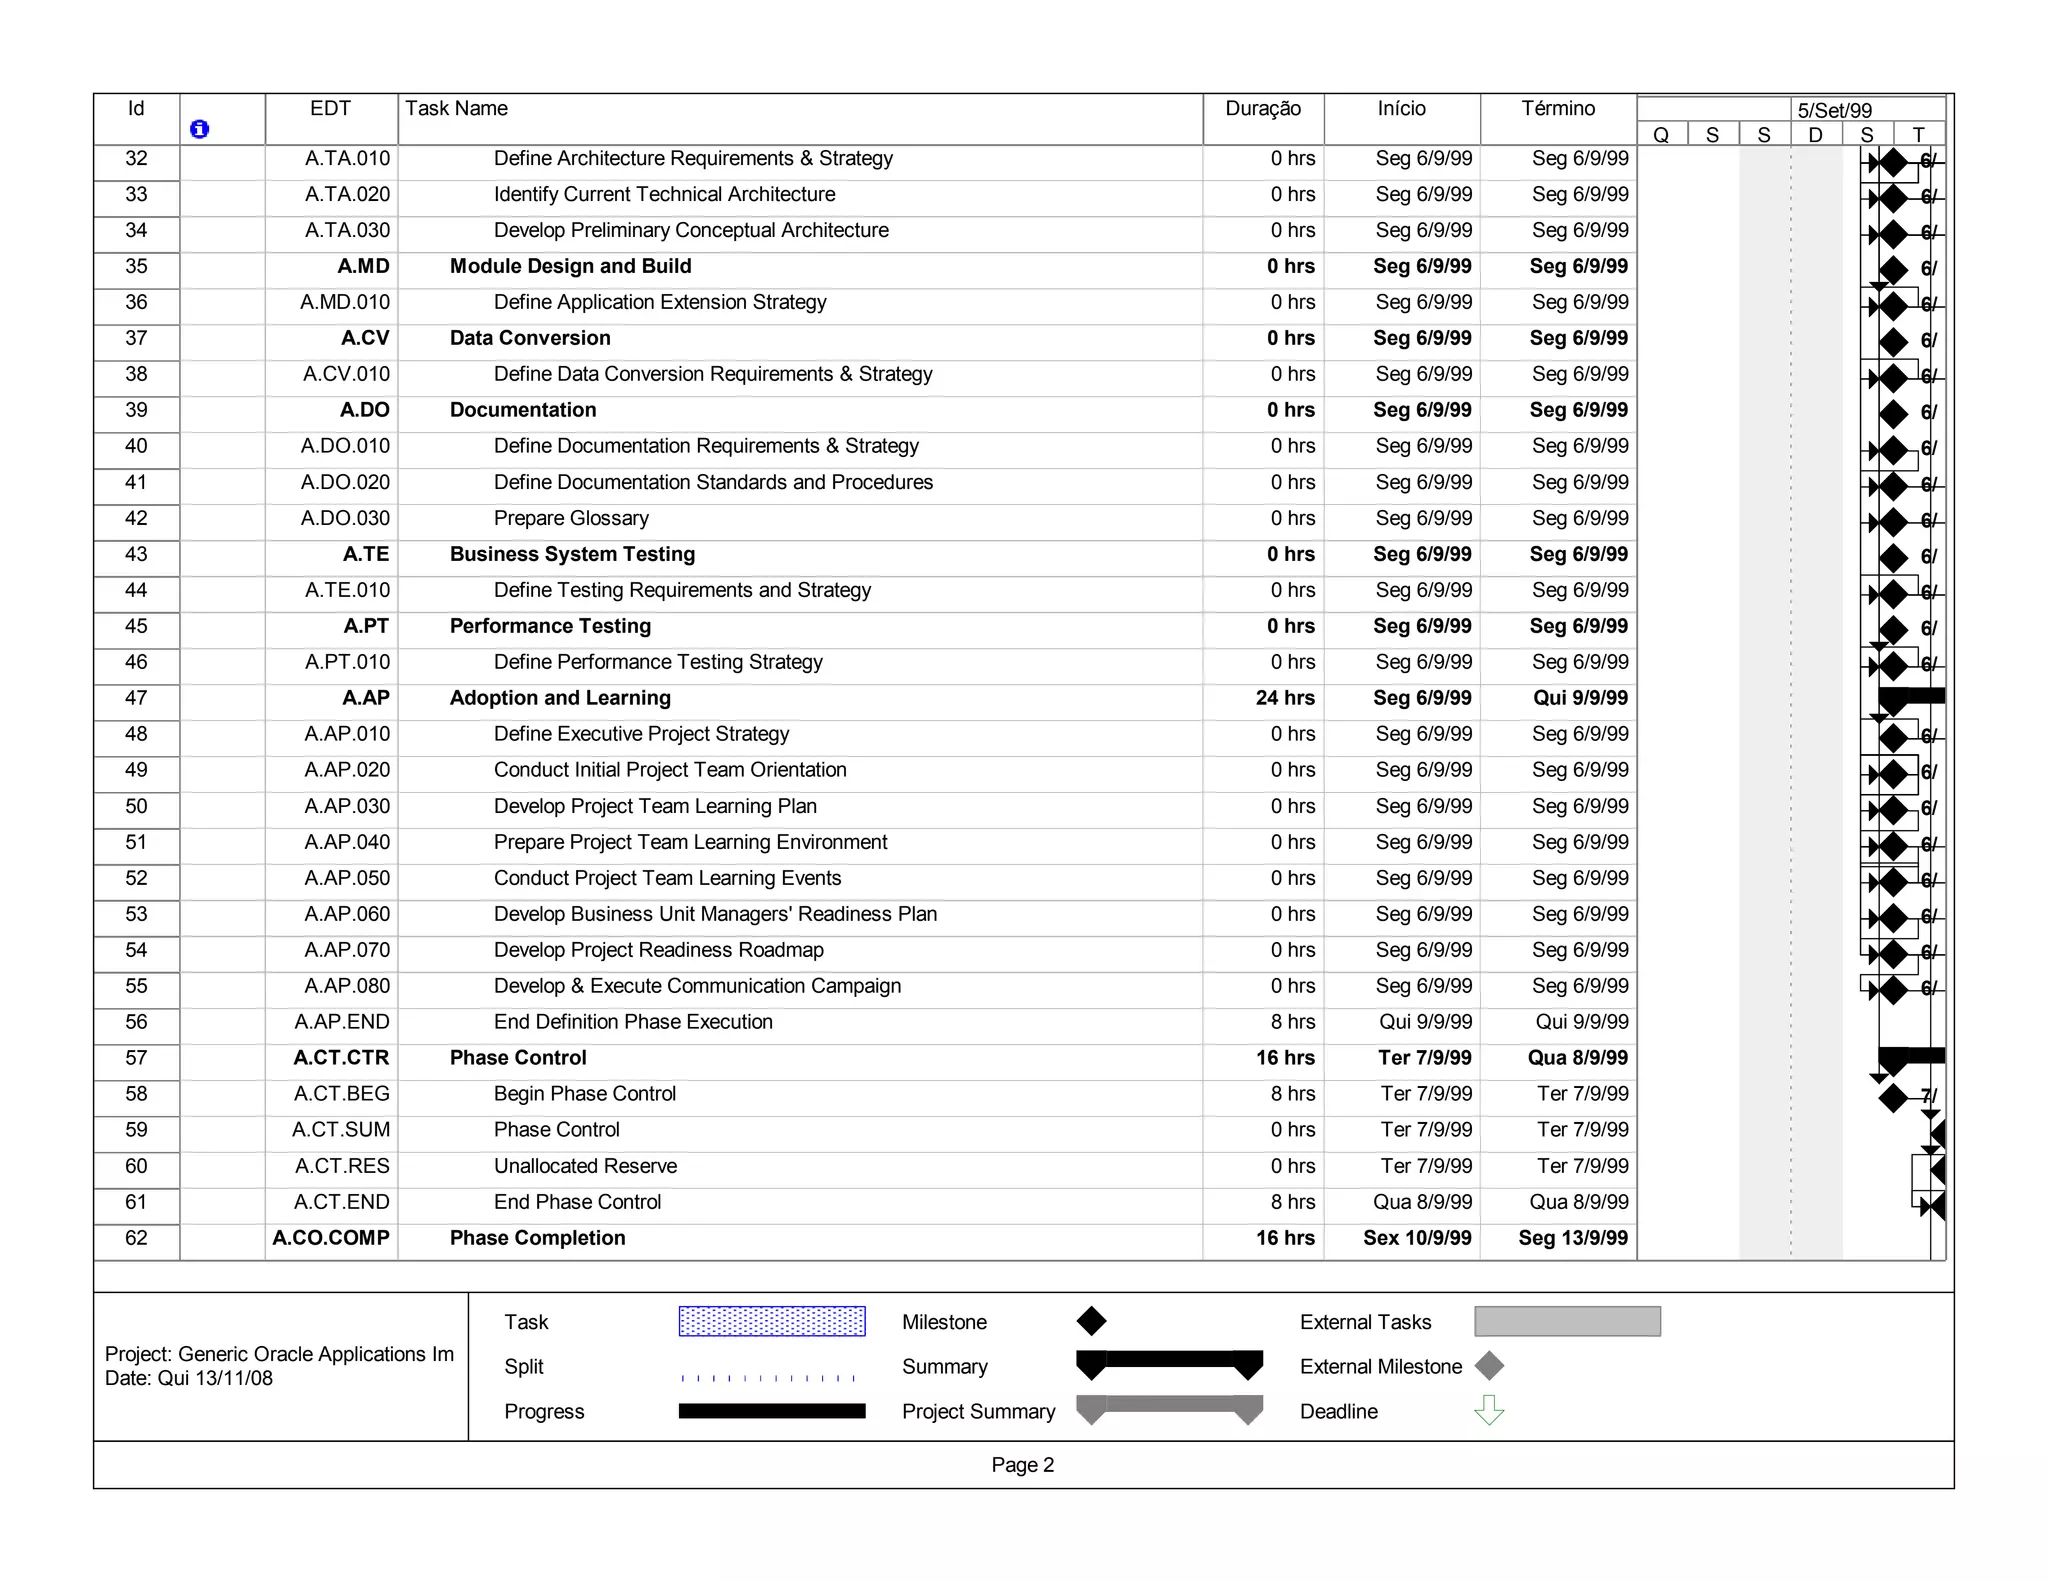The image size is (2048, 1582).
Task: Click the Date: Qui 13/11/08 label
Action: (x=189, y=1378)
